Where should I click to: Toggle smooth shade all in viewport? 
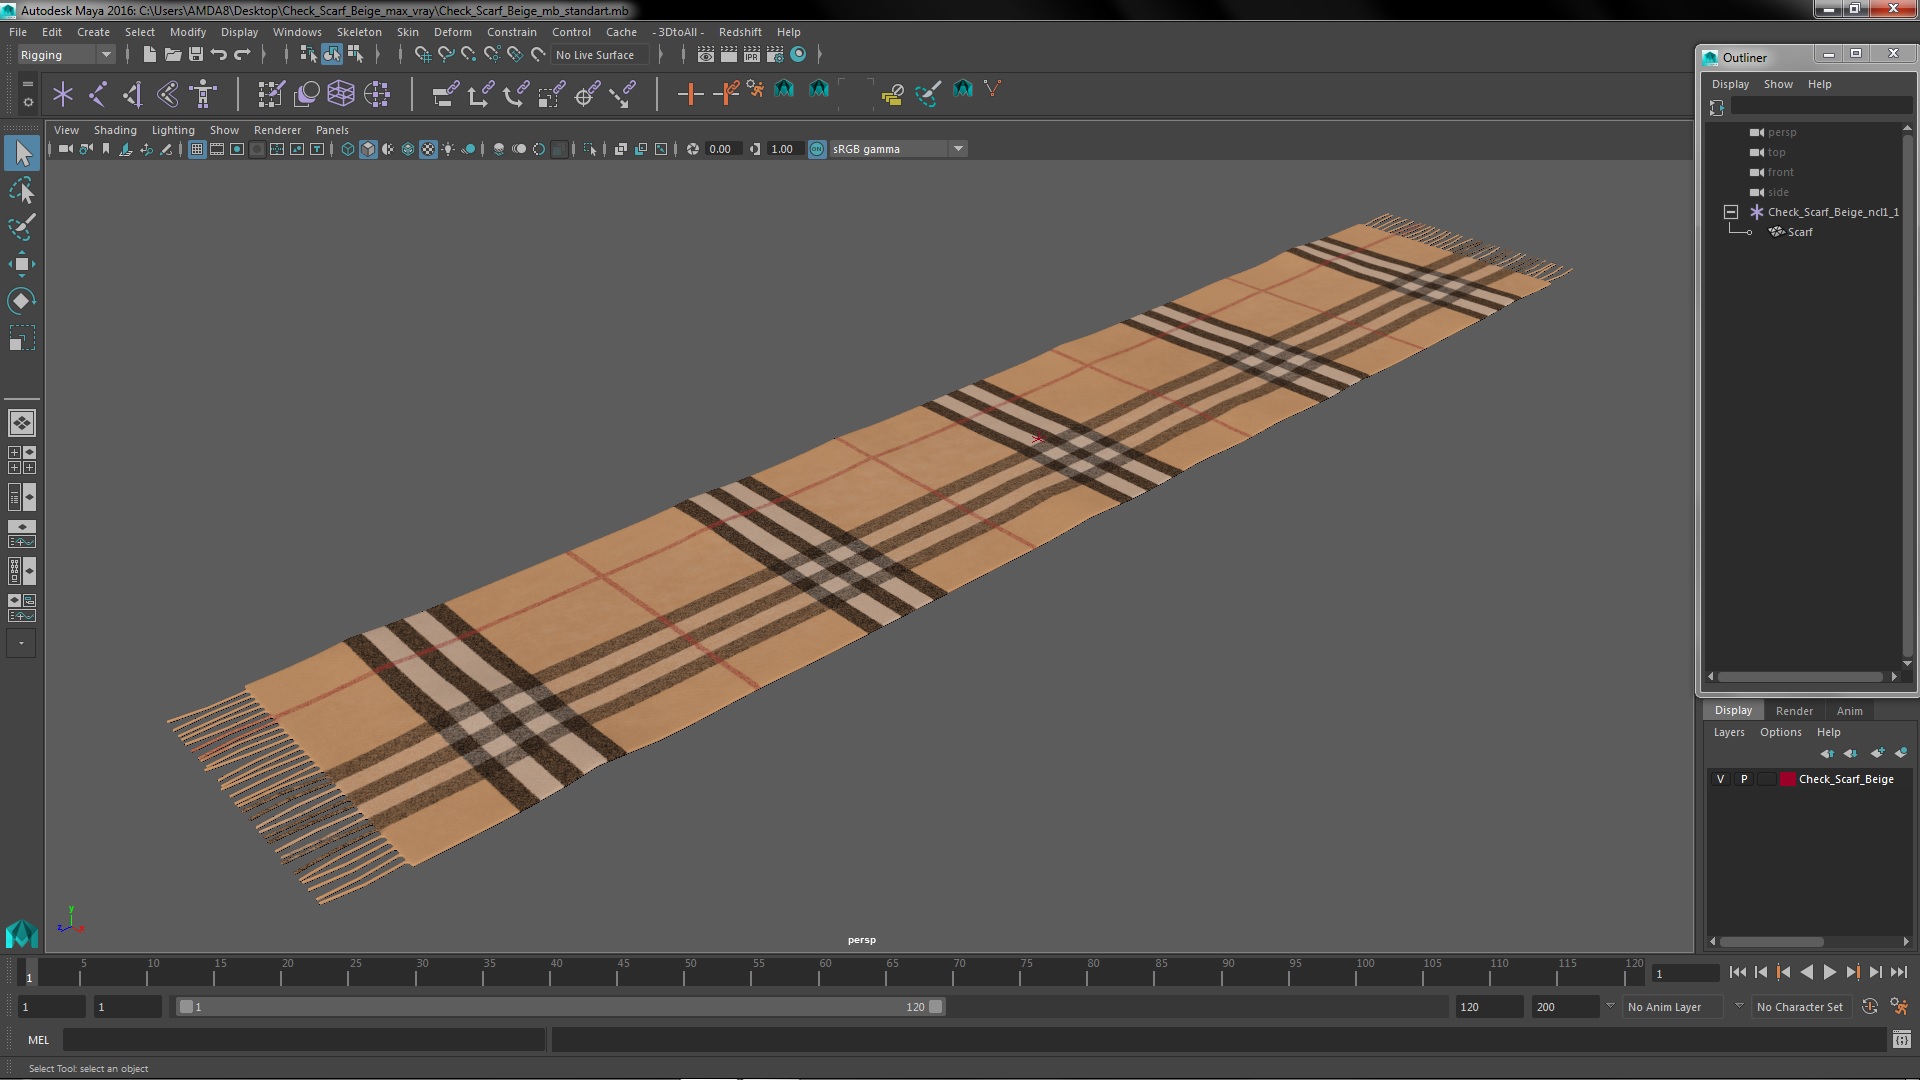368,149
